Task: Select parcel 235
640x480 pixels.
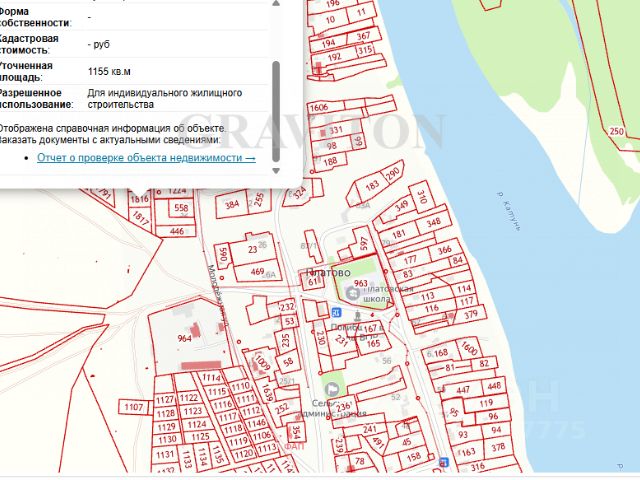Action: 286,340
